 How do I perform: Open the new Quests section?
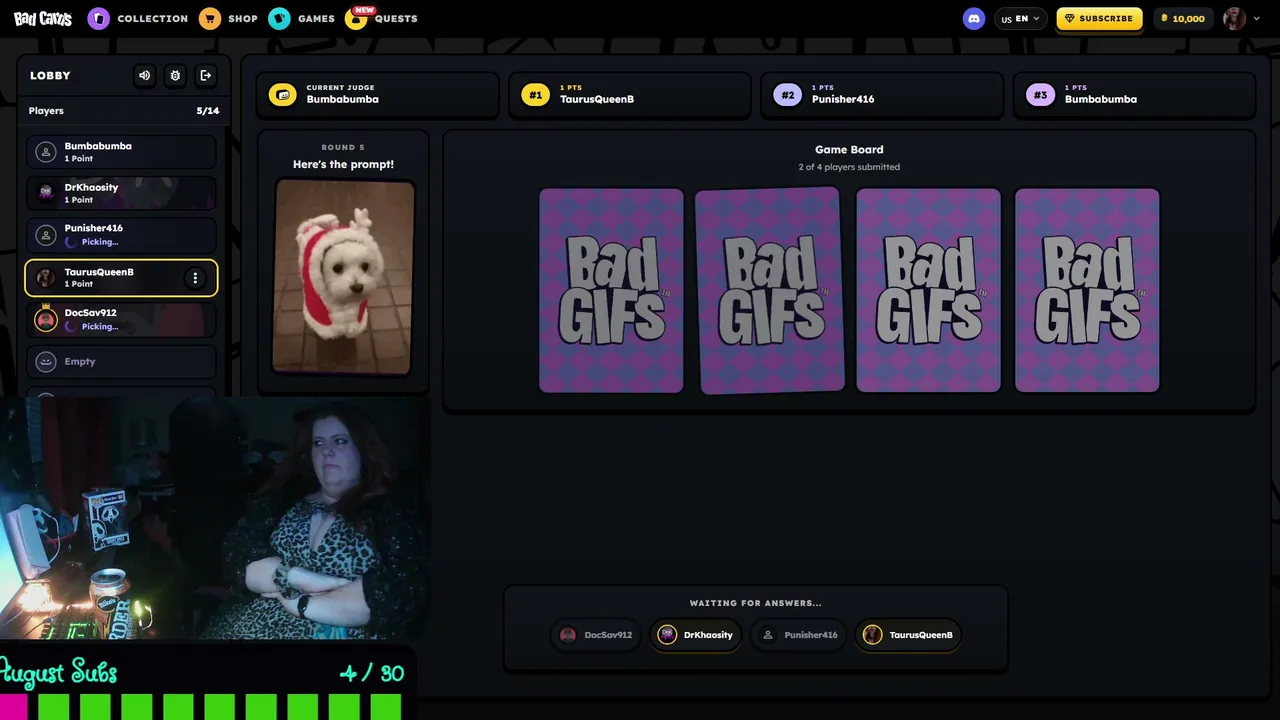pos(382,18)
